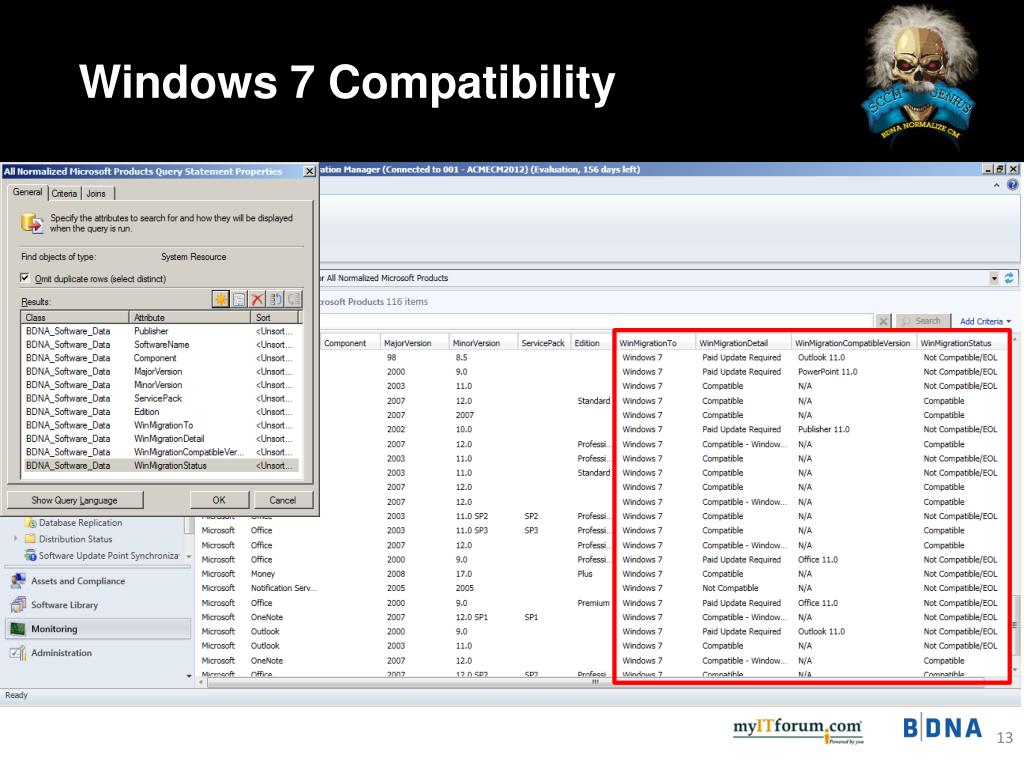Select the MajorVersion attribute row in dialog

(x=161, y=372)
